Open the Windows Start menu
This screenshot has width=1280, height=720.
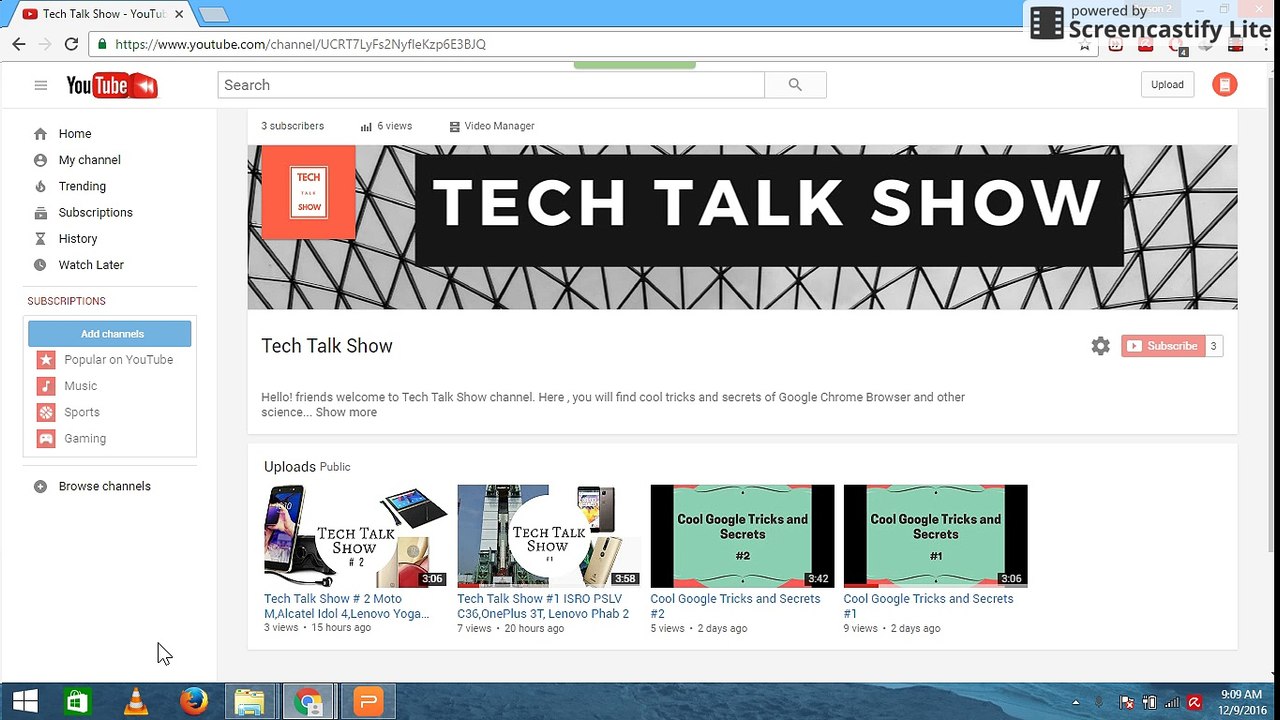pos(25,701)
